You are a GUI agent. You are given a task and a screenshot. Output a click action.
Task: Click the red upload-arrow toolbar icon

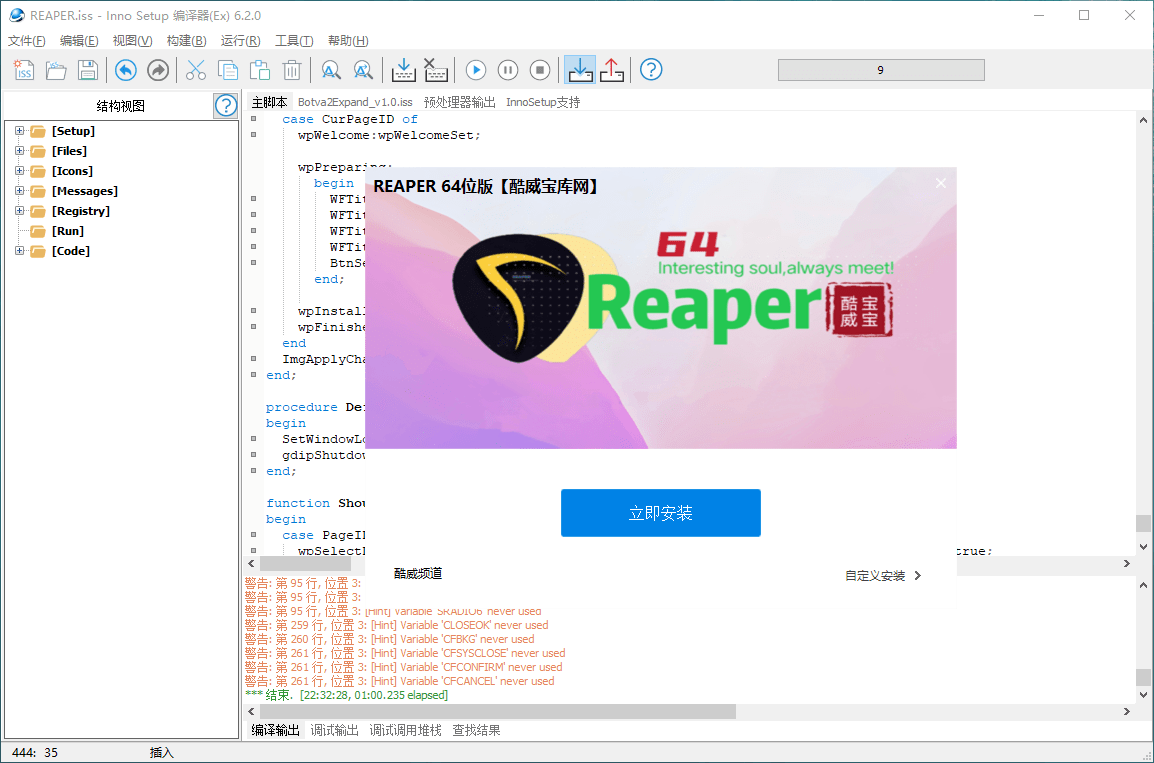coord(612,70)
